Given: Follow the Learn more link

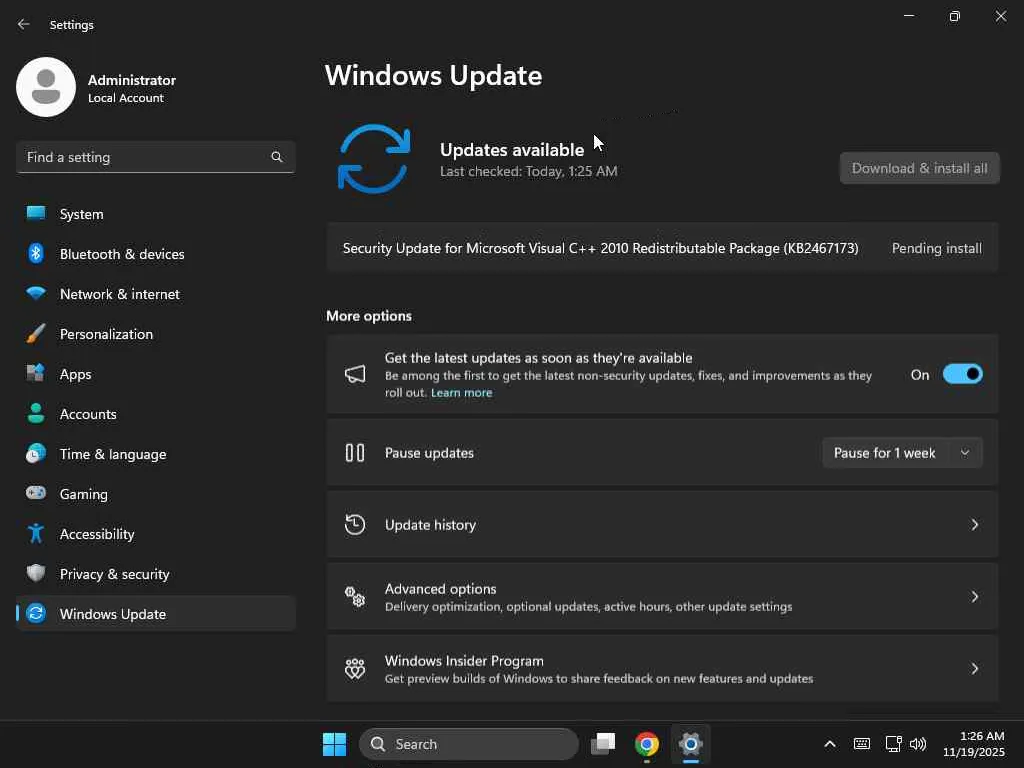Looking at the screenshot, I should tap(461, 392).
